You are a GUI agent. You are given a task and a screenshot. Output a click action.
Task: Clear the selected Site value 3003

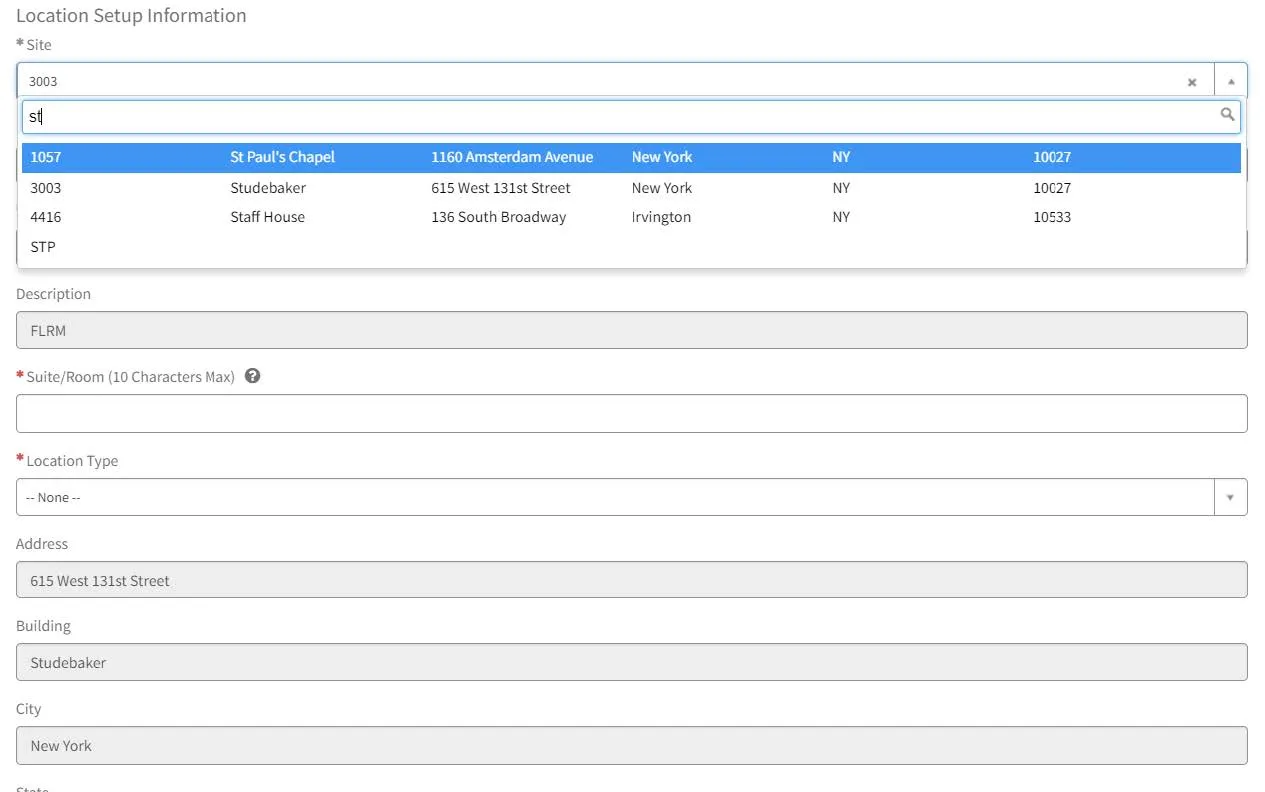[1192, 82]
